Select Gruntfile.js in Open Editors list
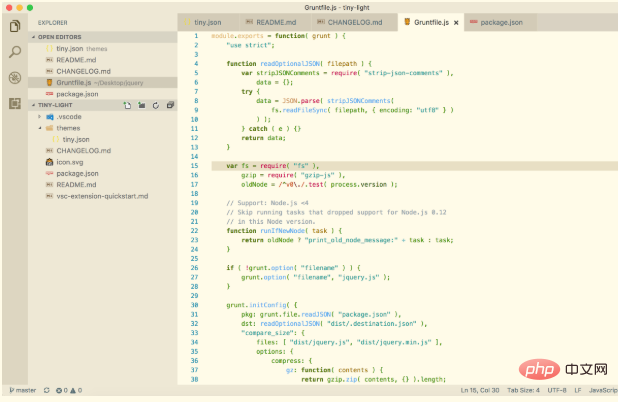 tap(102, 82)
